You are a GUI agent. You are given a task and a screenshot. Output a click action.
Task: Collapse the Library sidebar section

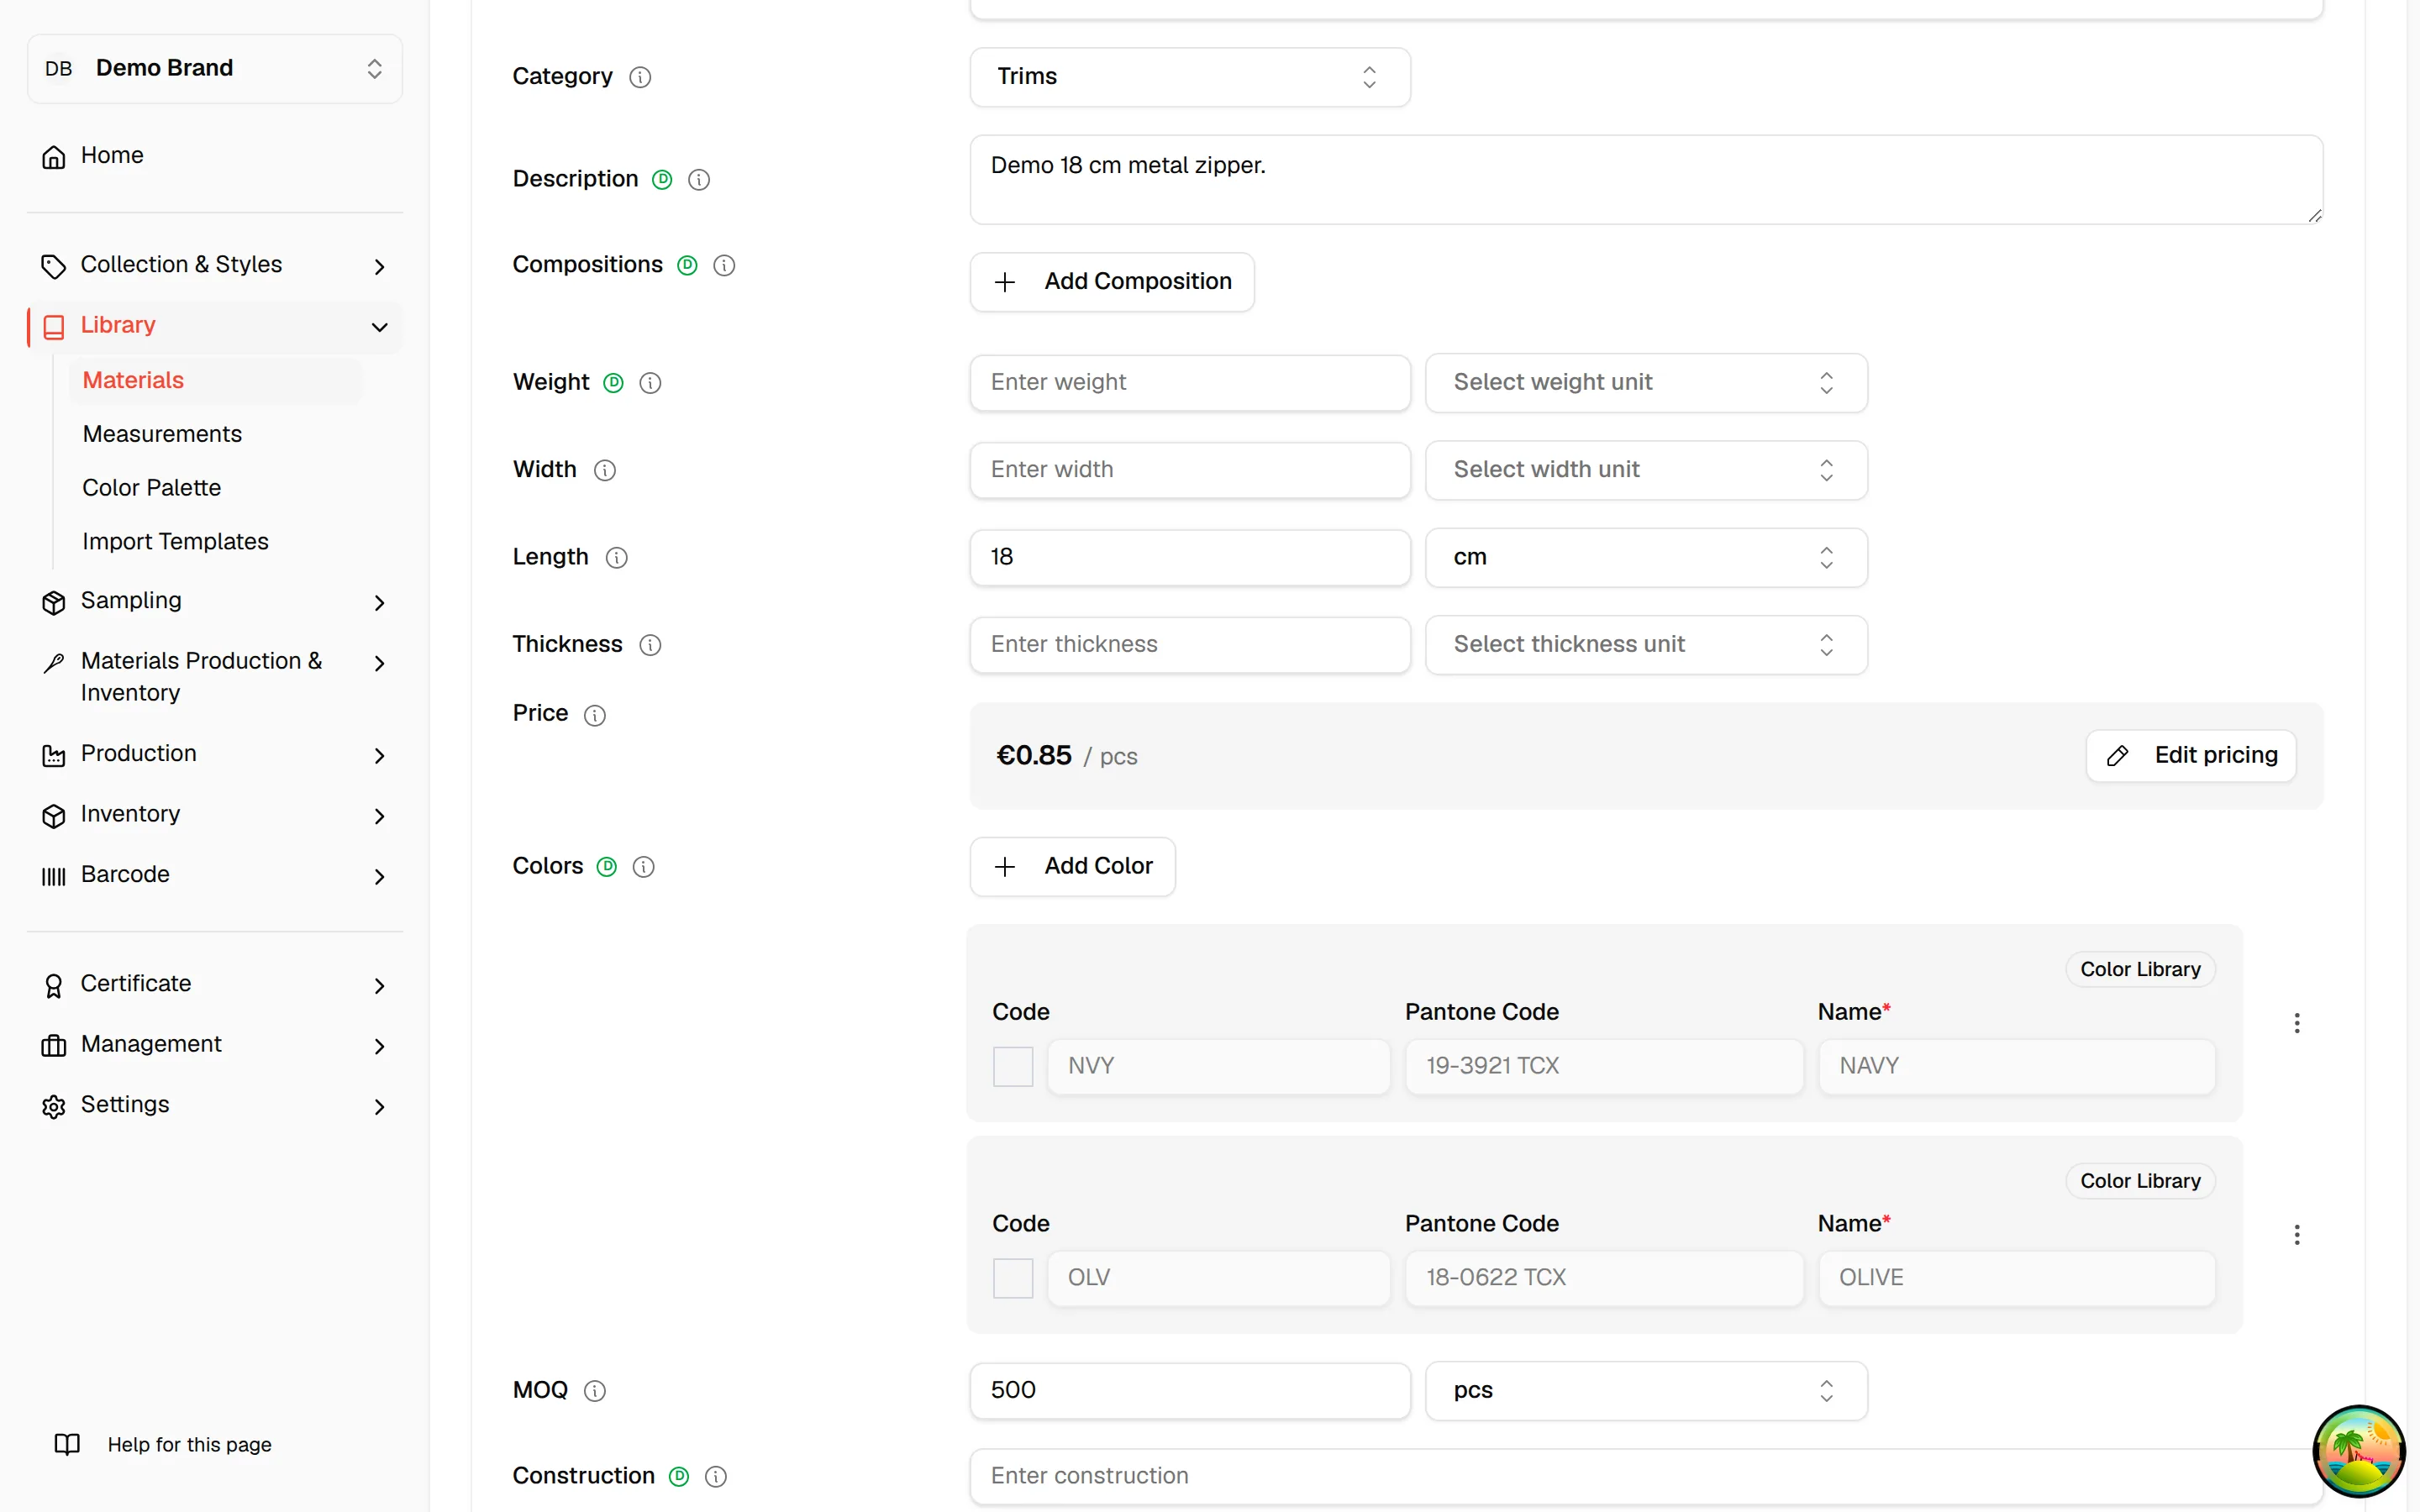pyautogui.click(x=215, y=326)
